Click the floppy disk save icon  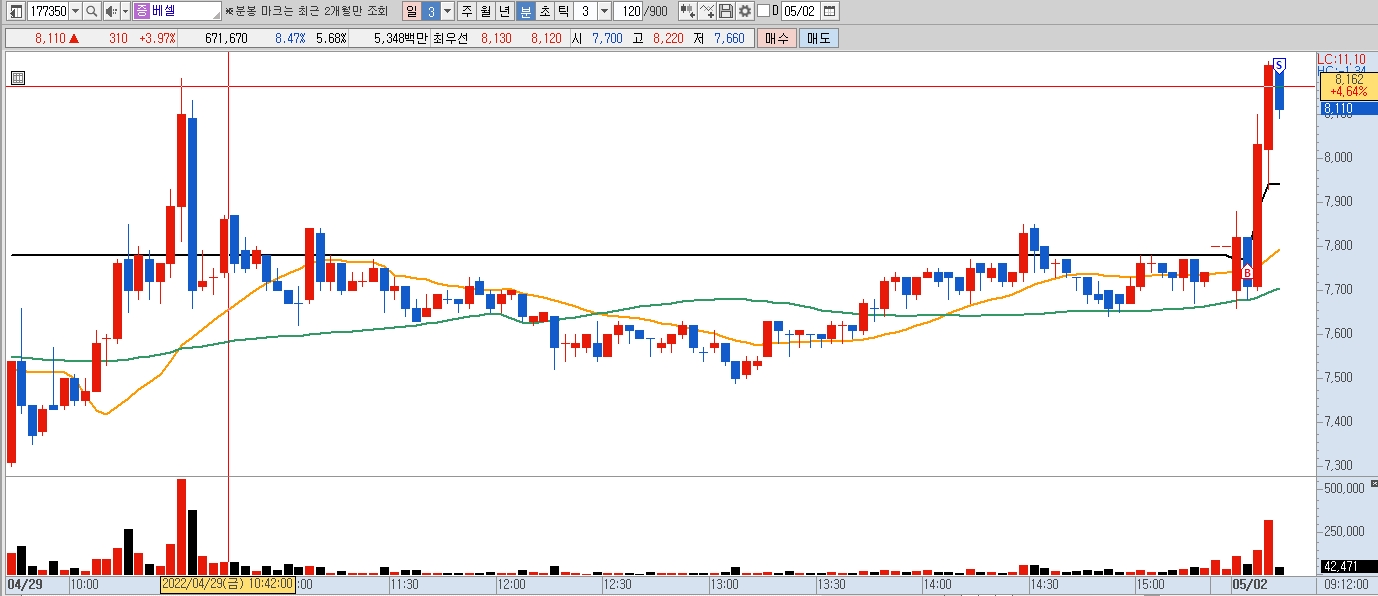pyautogui.click(x=726, y=12)
